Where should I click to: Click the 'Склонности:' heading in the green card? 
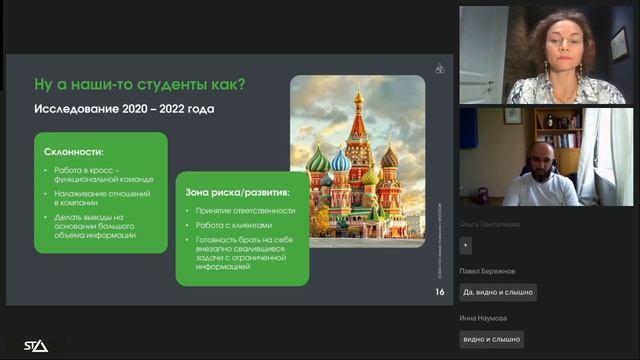[x=74, y=152]
